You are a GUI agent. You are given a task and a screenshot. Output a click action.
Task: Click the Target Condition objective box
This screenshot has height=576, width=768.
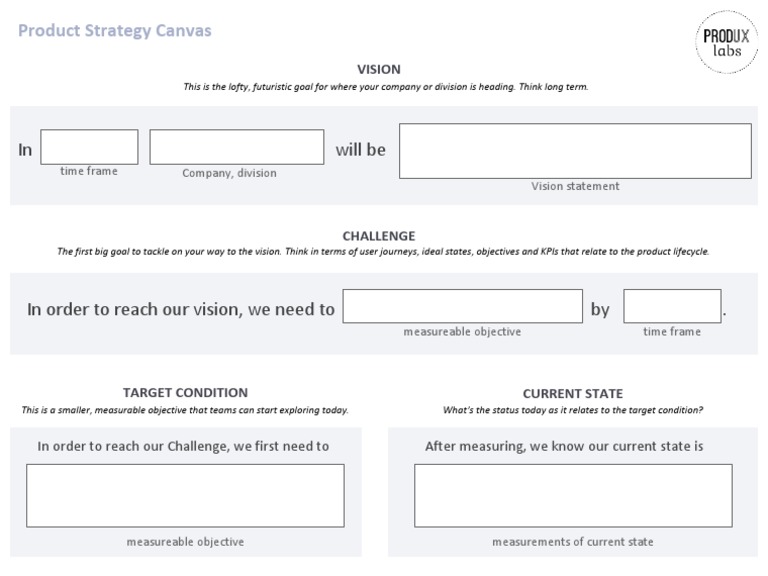(x=185, y=495)
